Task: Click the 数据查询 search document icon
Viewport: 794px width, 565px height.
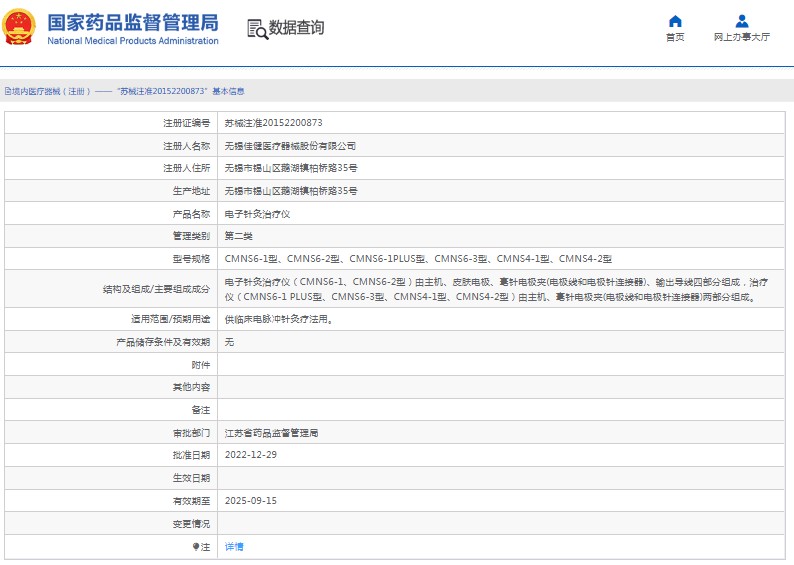Action: tap(257, 29)
